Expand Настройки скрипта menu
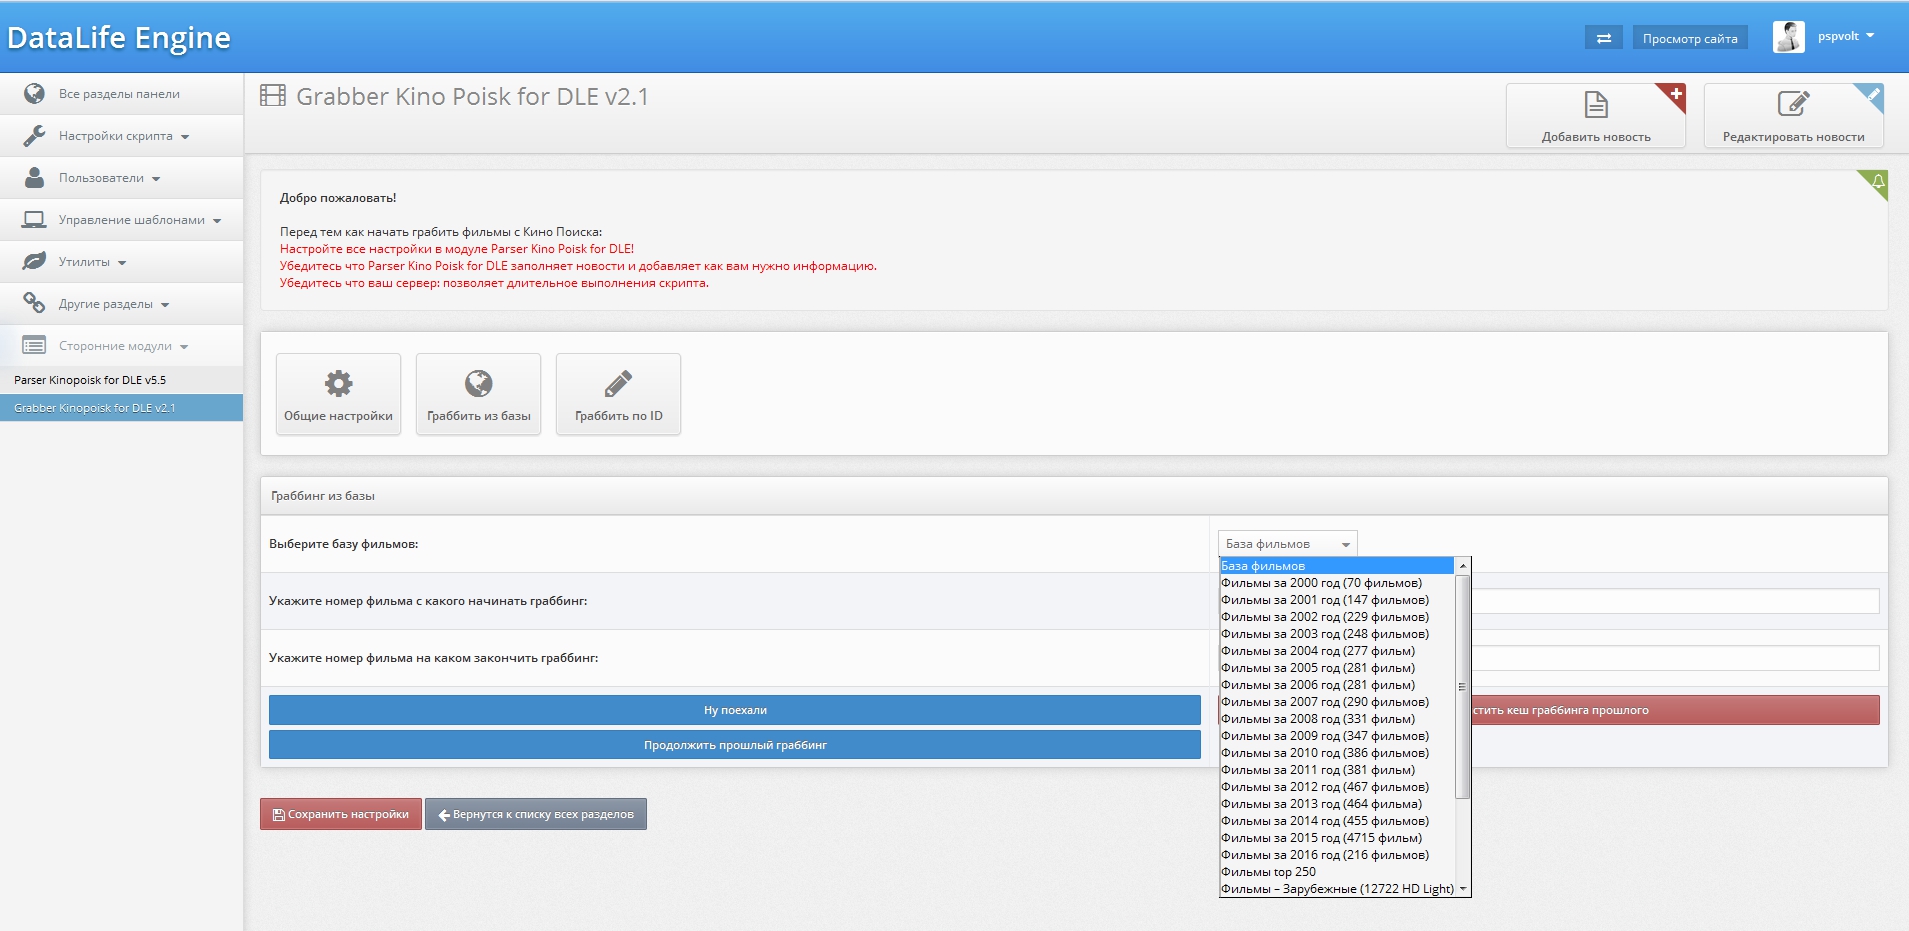Image resolution: width=1909 pixels, height=931 pixels. [x=123, y=135]
